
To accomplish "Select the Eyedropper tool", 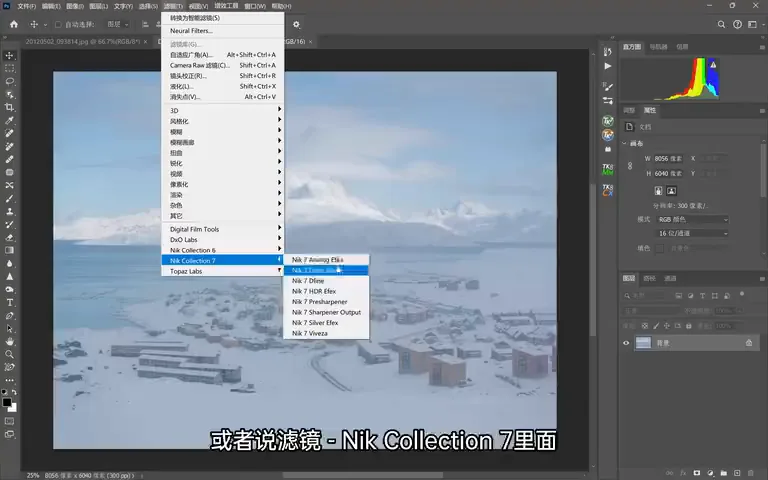I will [9, 120].
